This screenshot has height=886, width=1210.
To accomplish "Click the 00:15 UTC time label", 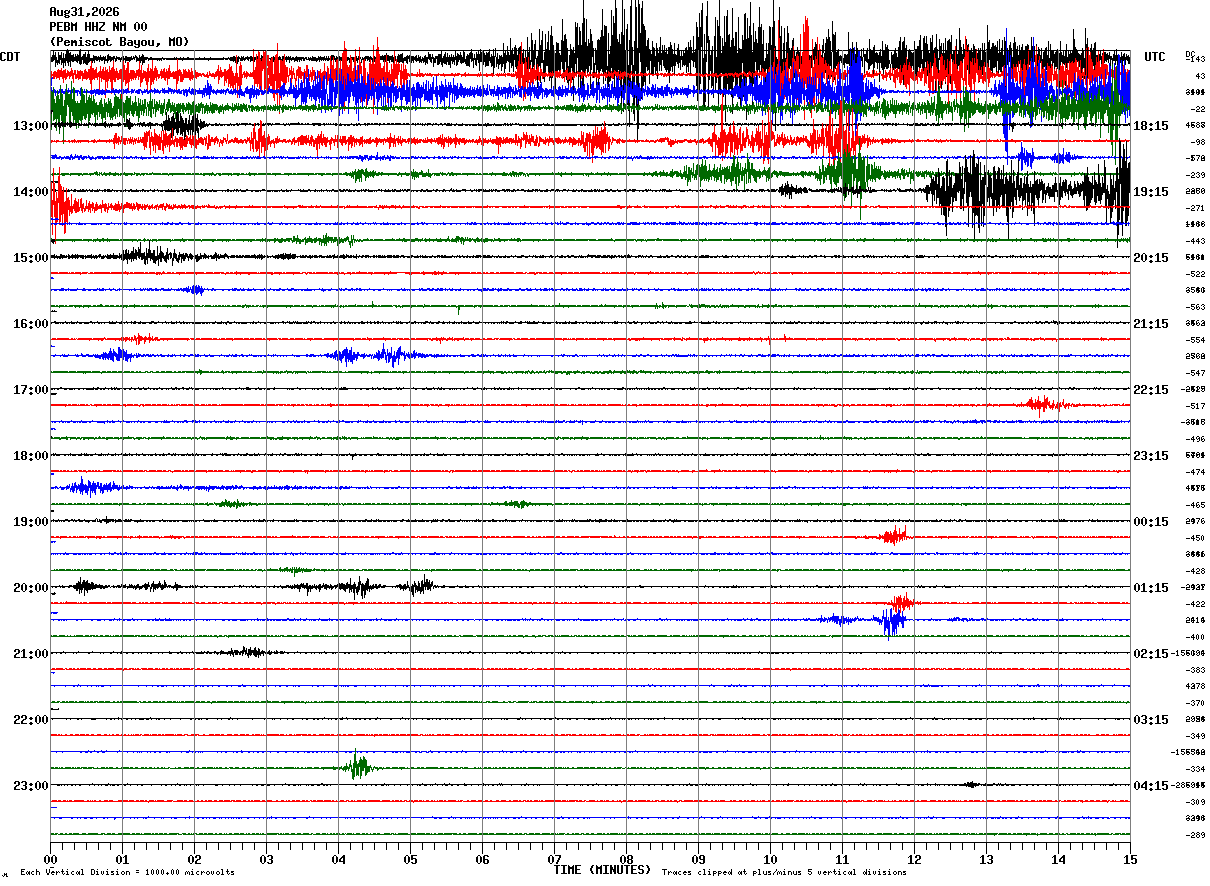I will 1151,521.
